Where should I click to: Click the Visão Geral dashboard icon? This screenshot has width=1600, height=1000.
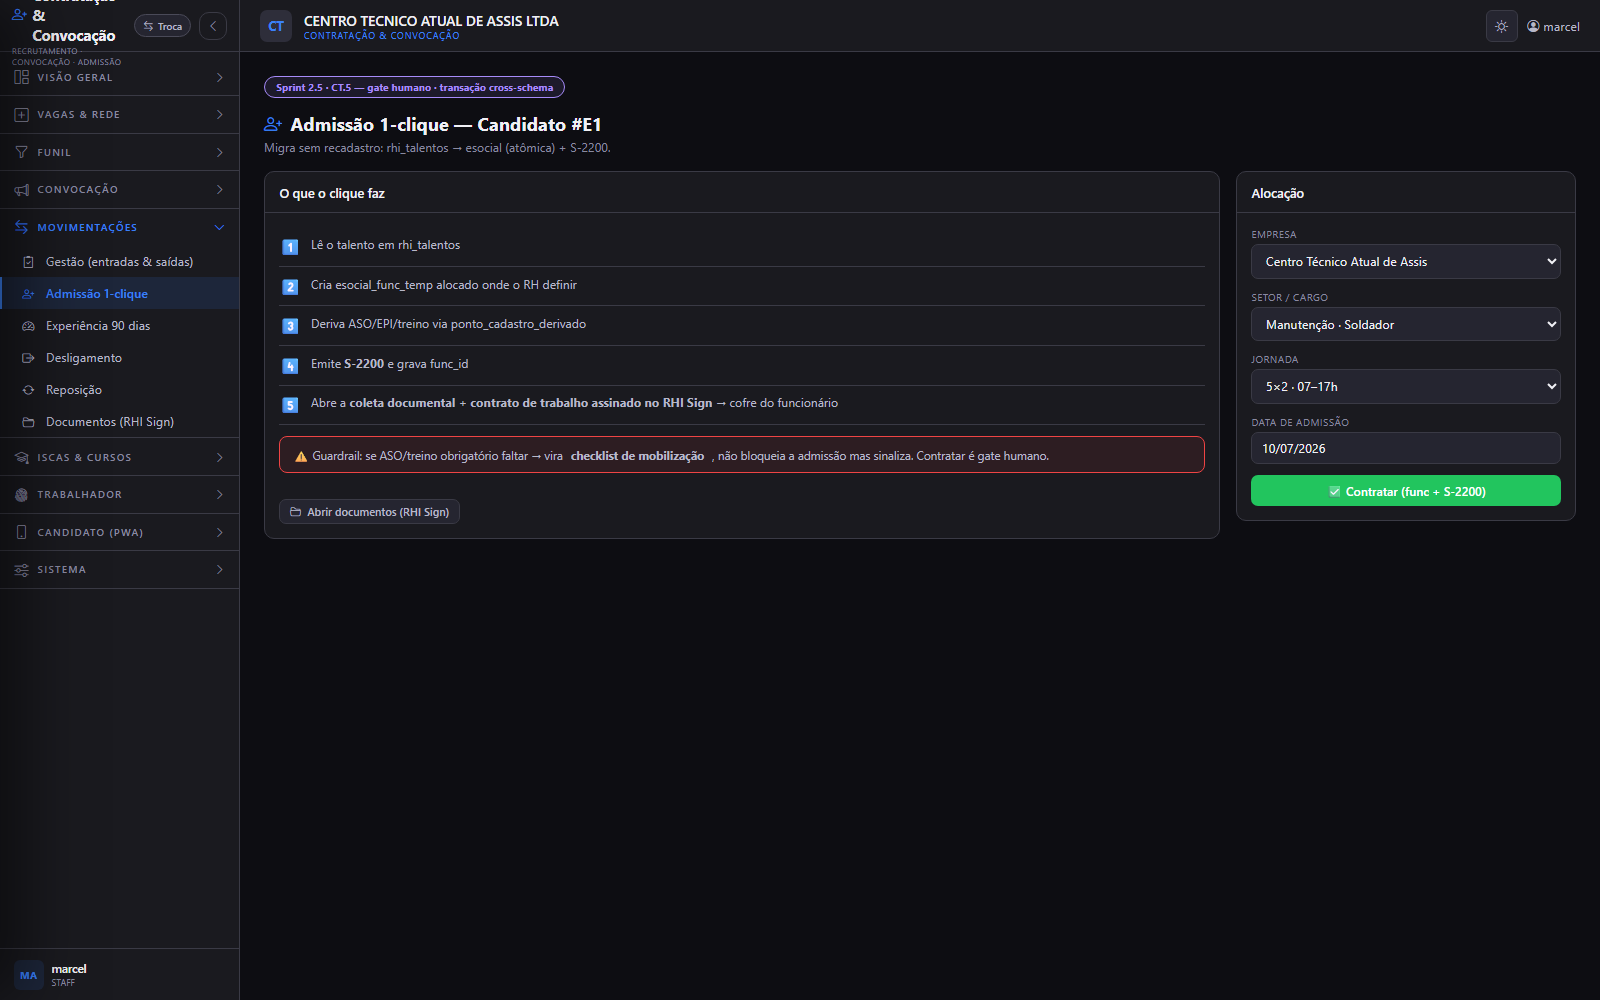coord(21,77)
